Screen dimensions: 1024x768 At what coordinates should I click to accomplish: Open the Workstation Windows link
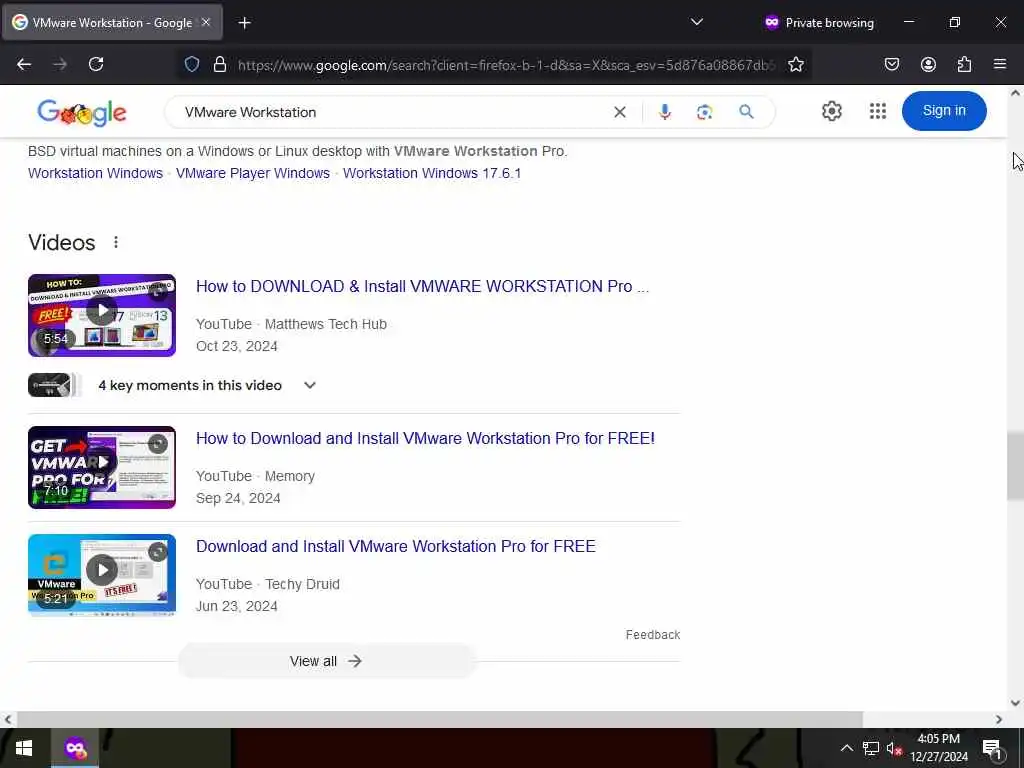tap(95, 173)
